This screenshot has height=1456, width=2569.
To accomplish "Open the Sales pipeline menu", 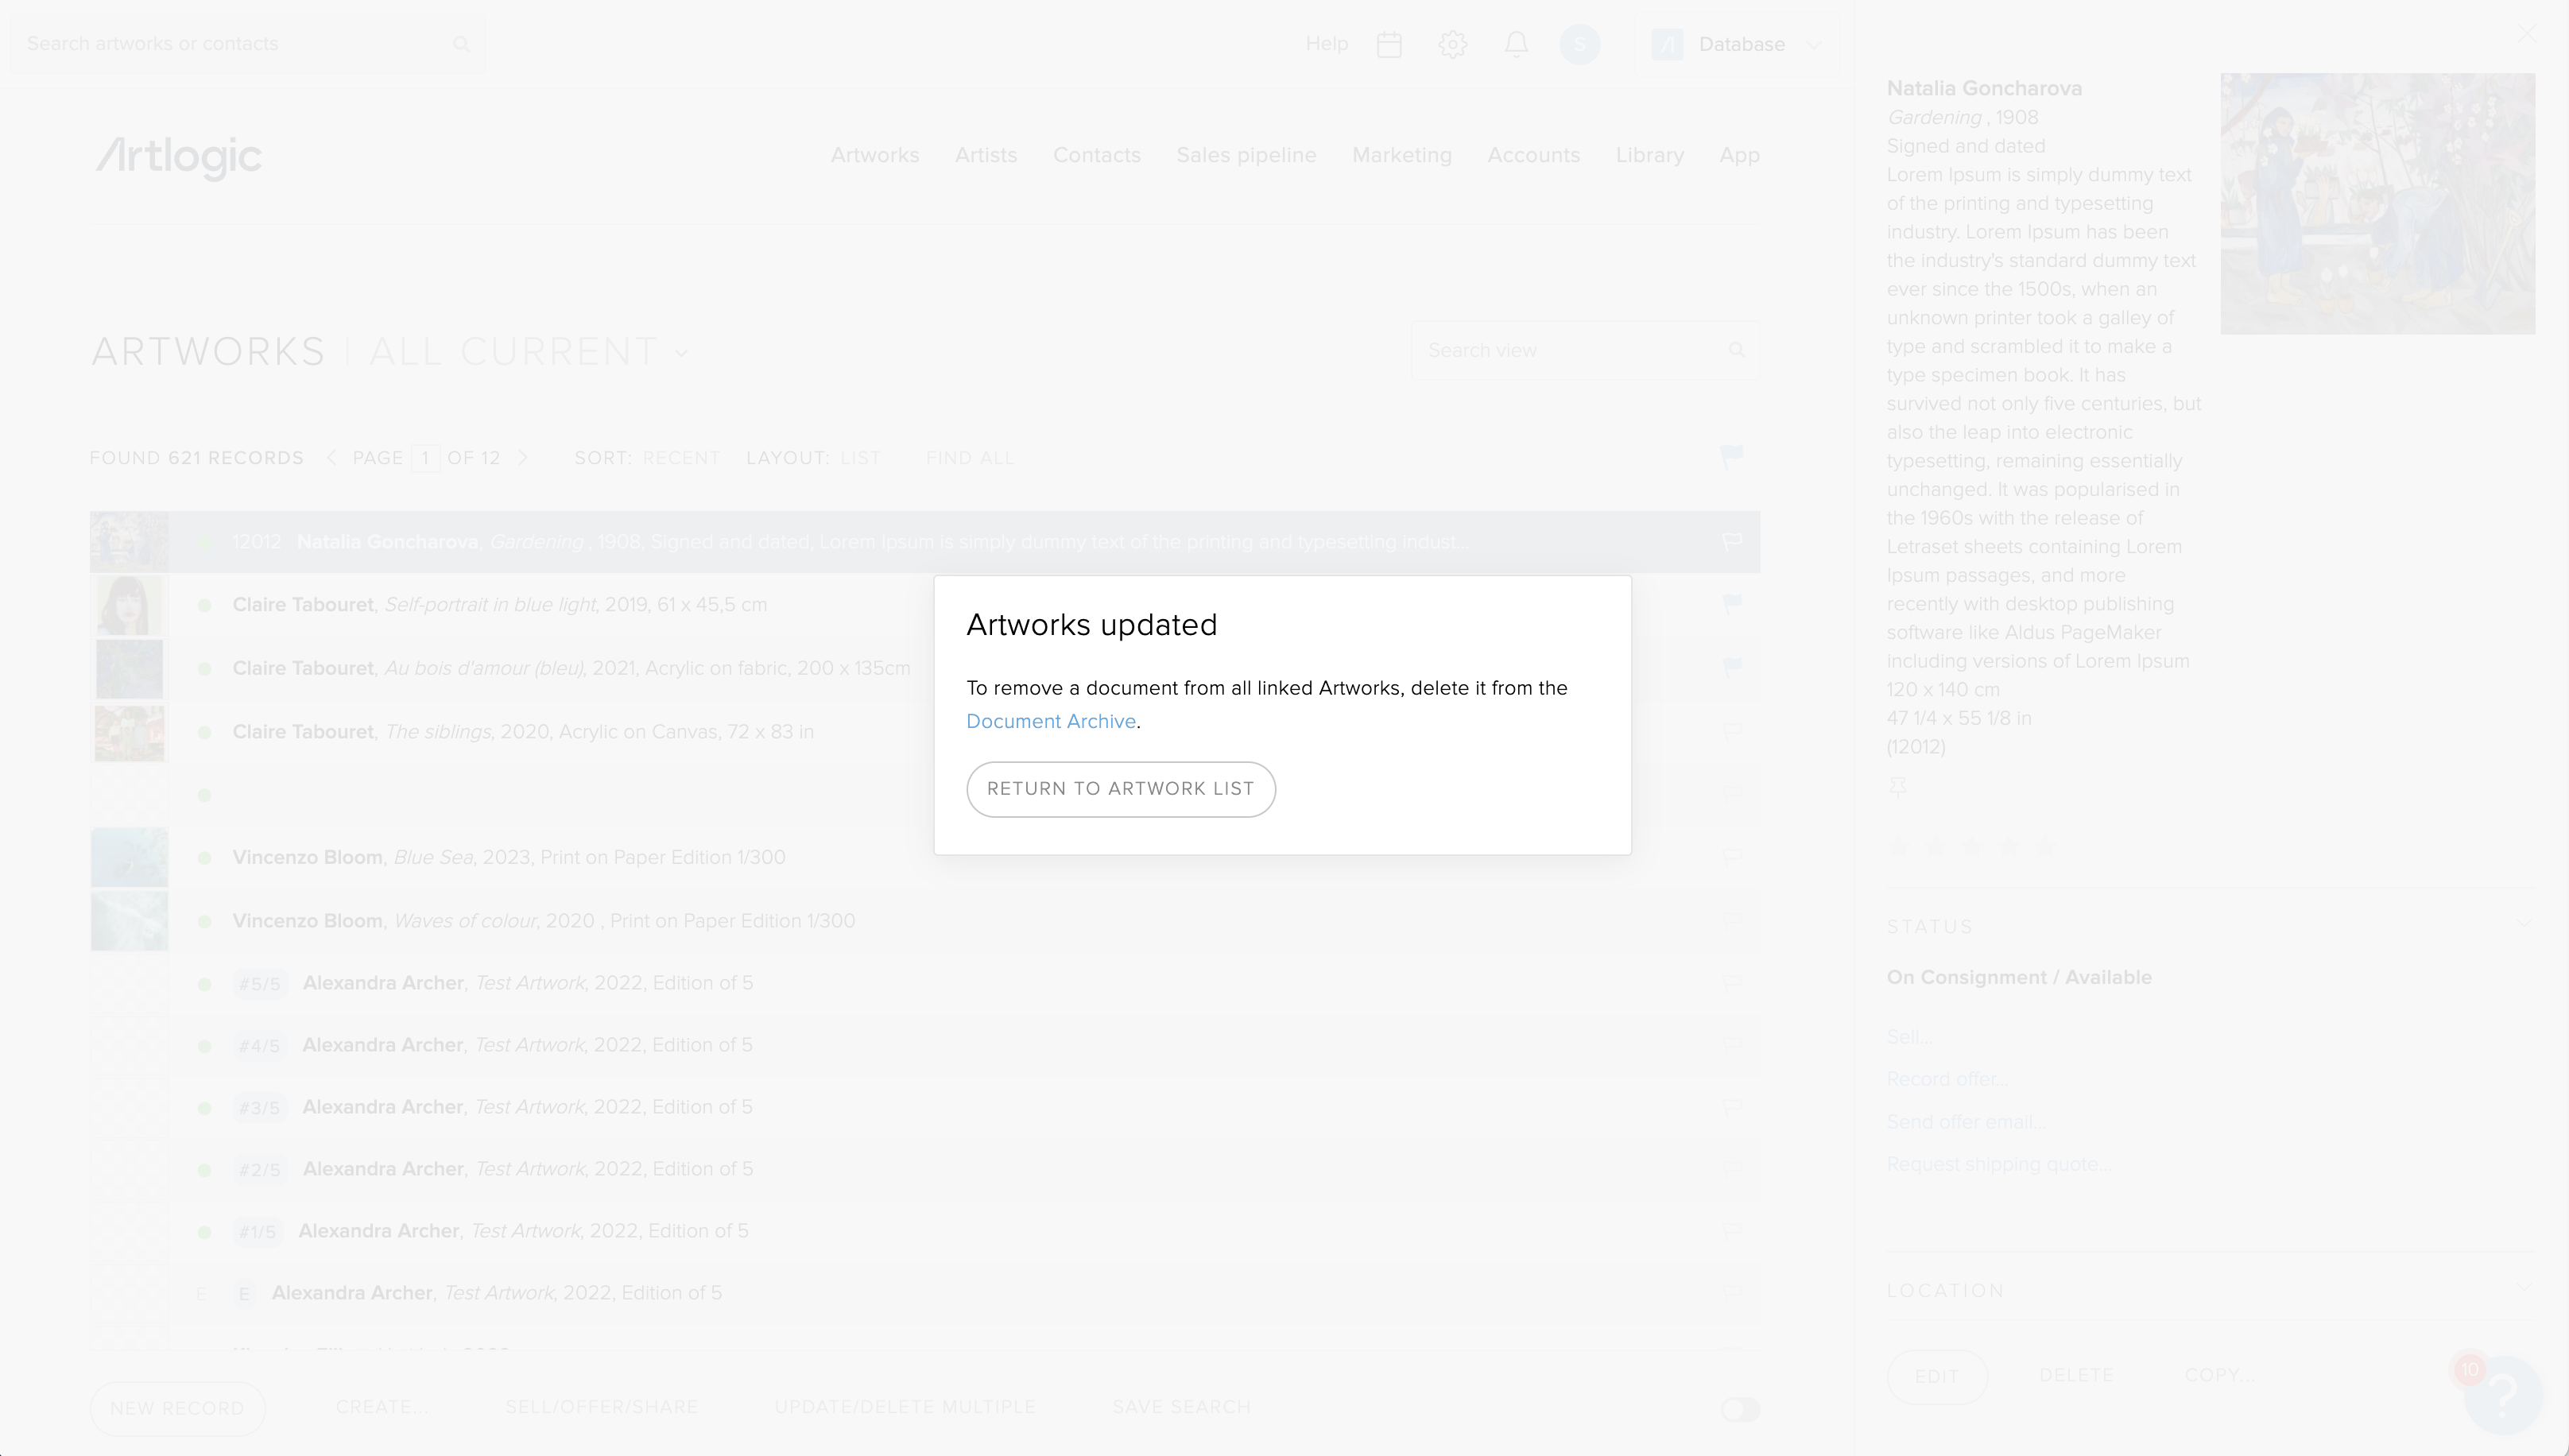I will (x=1245, y=155).
